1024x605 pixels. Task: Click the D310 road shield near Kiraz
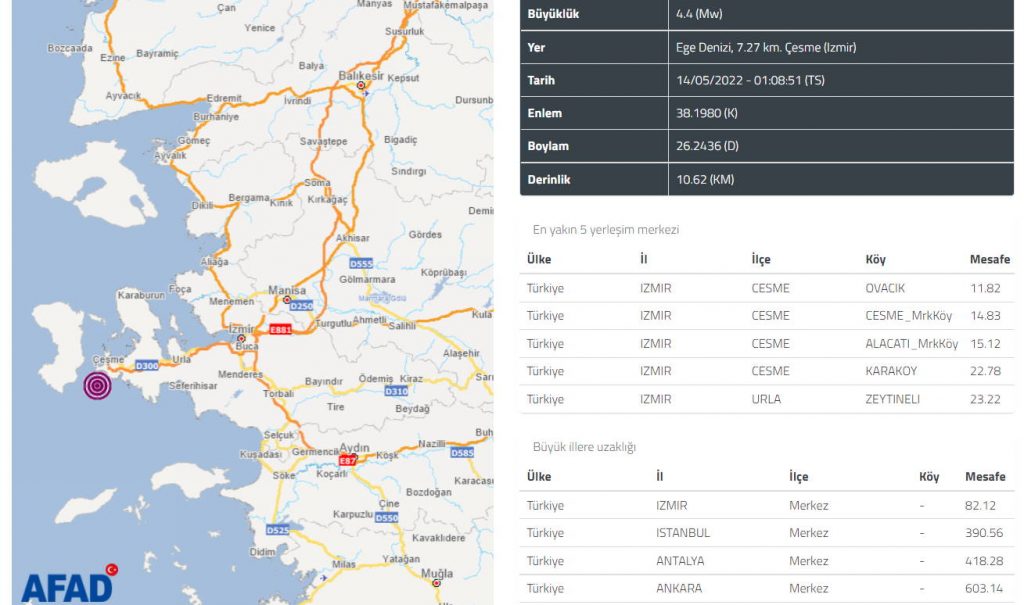pos(396,391)
